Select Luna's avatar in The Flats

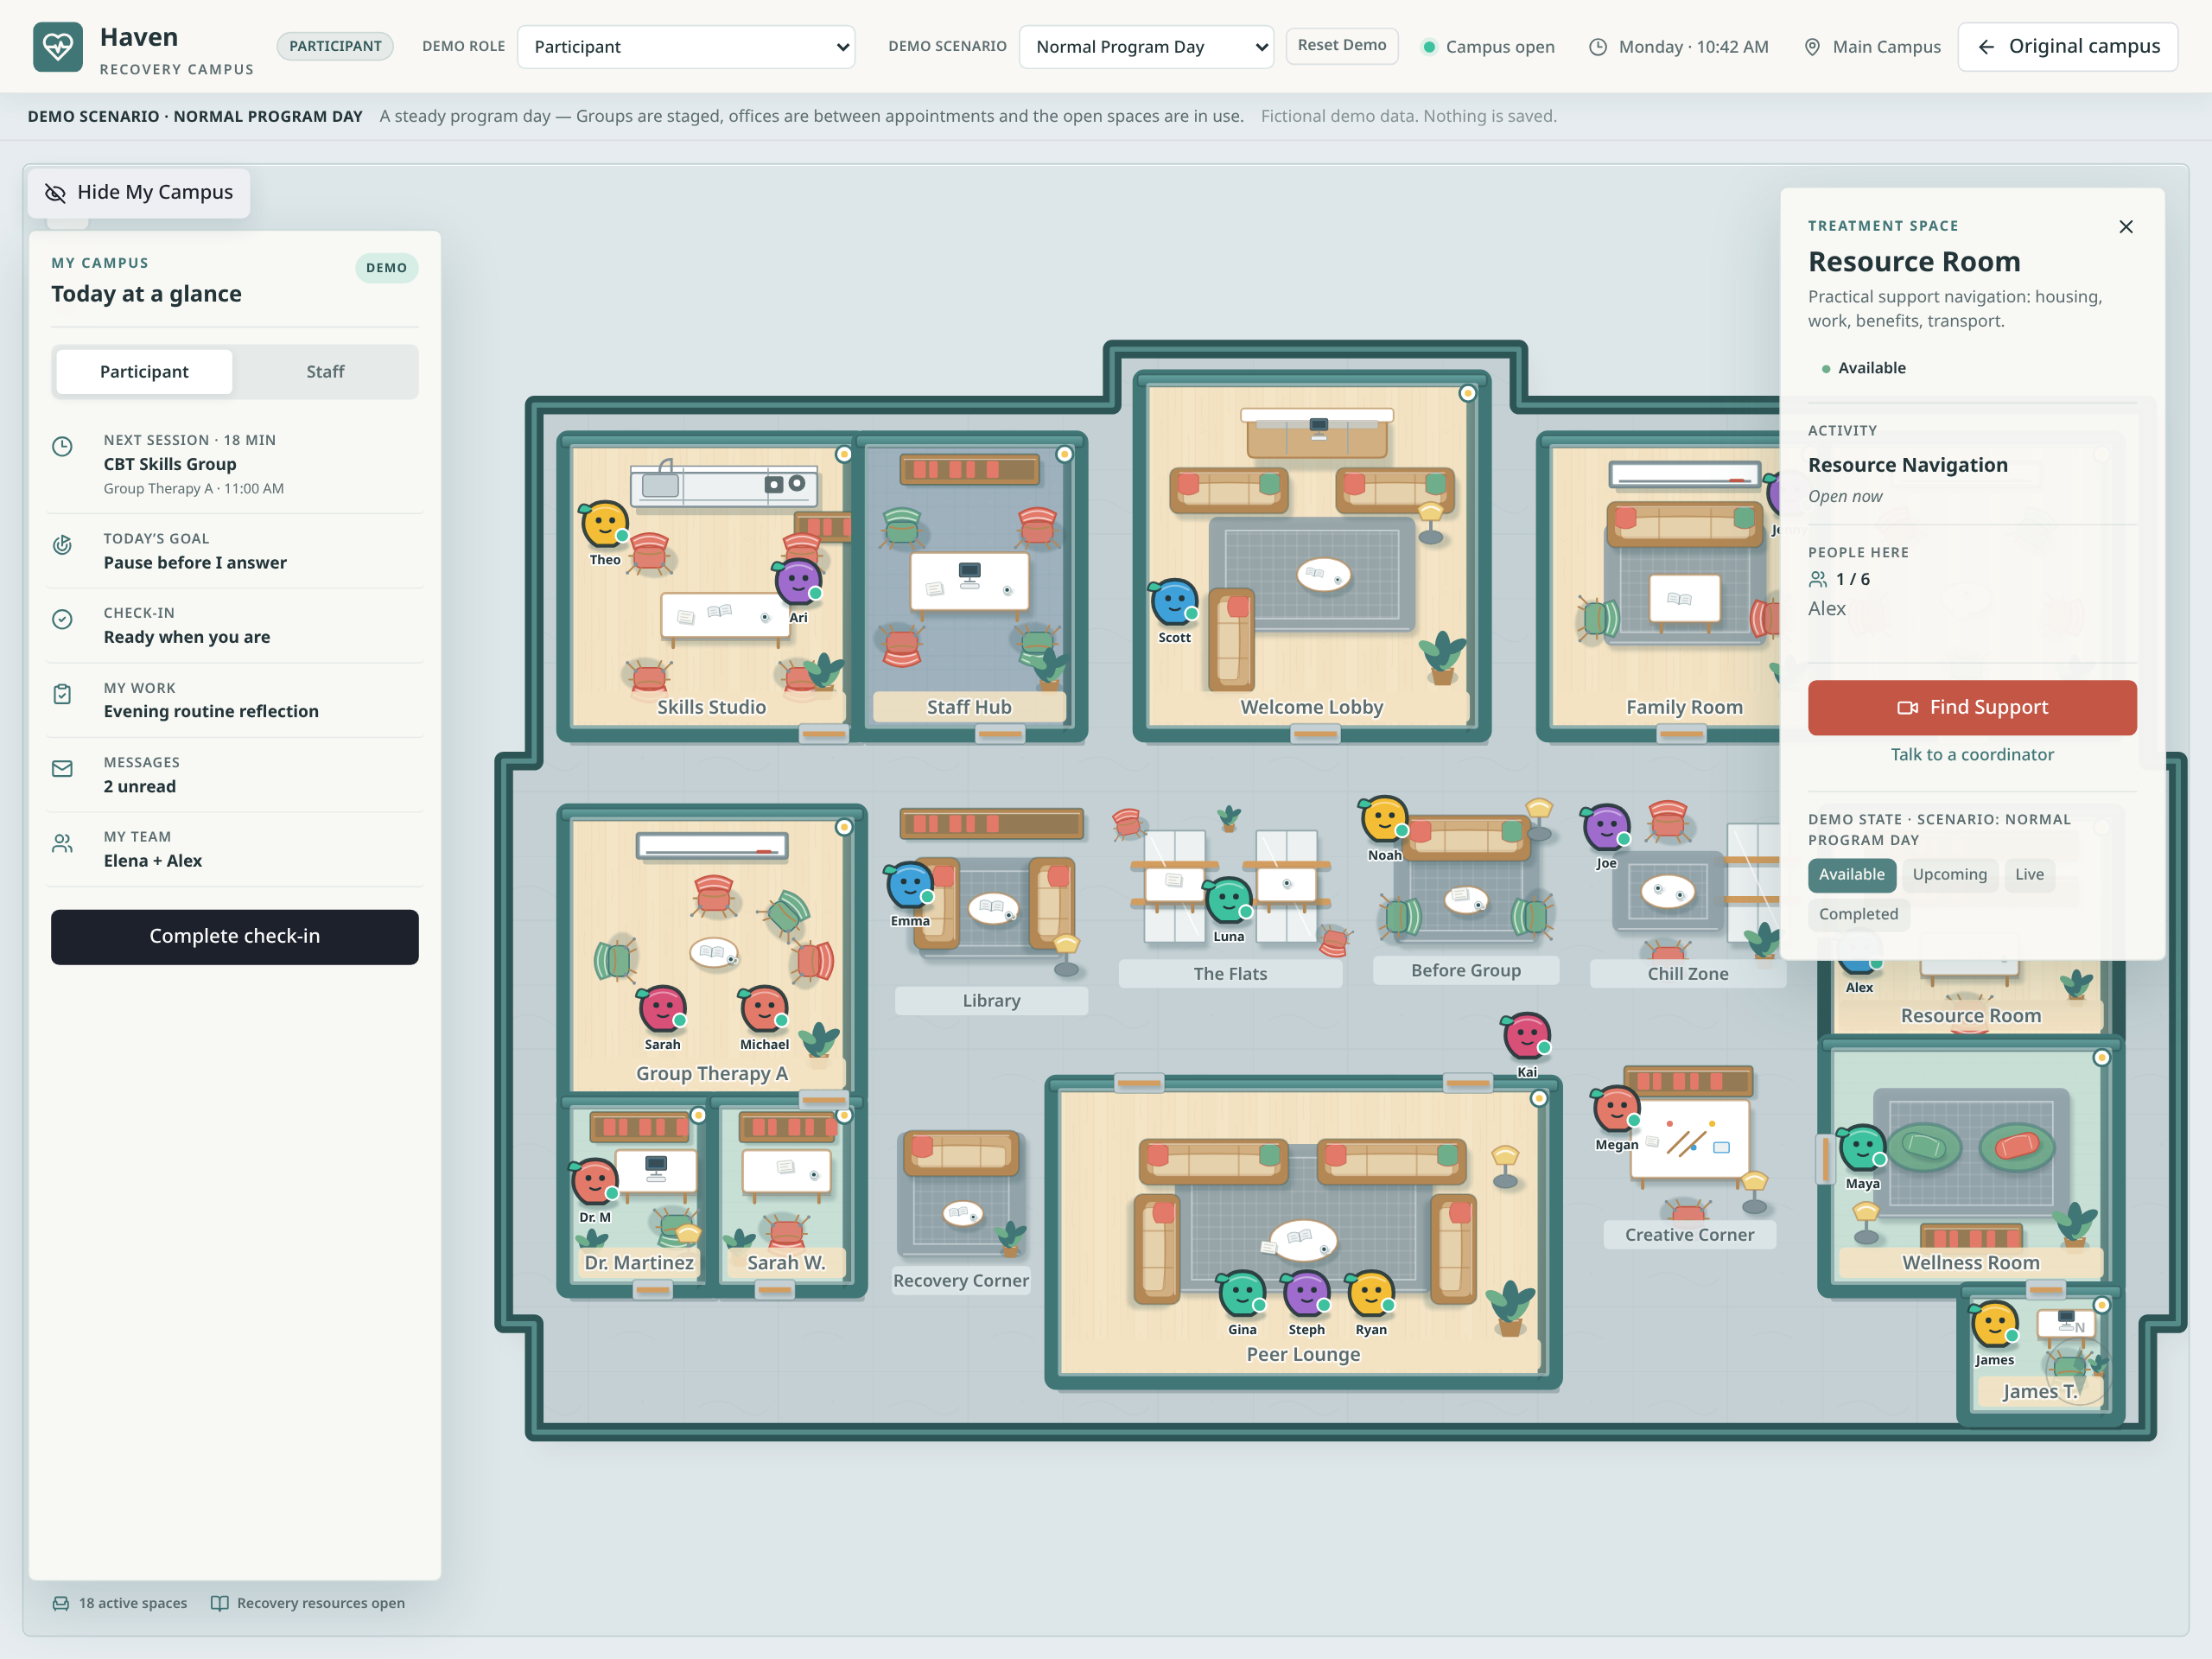[1228, 901]
